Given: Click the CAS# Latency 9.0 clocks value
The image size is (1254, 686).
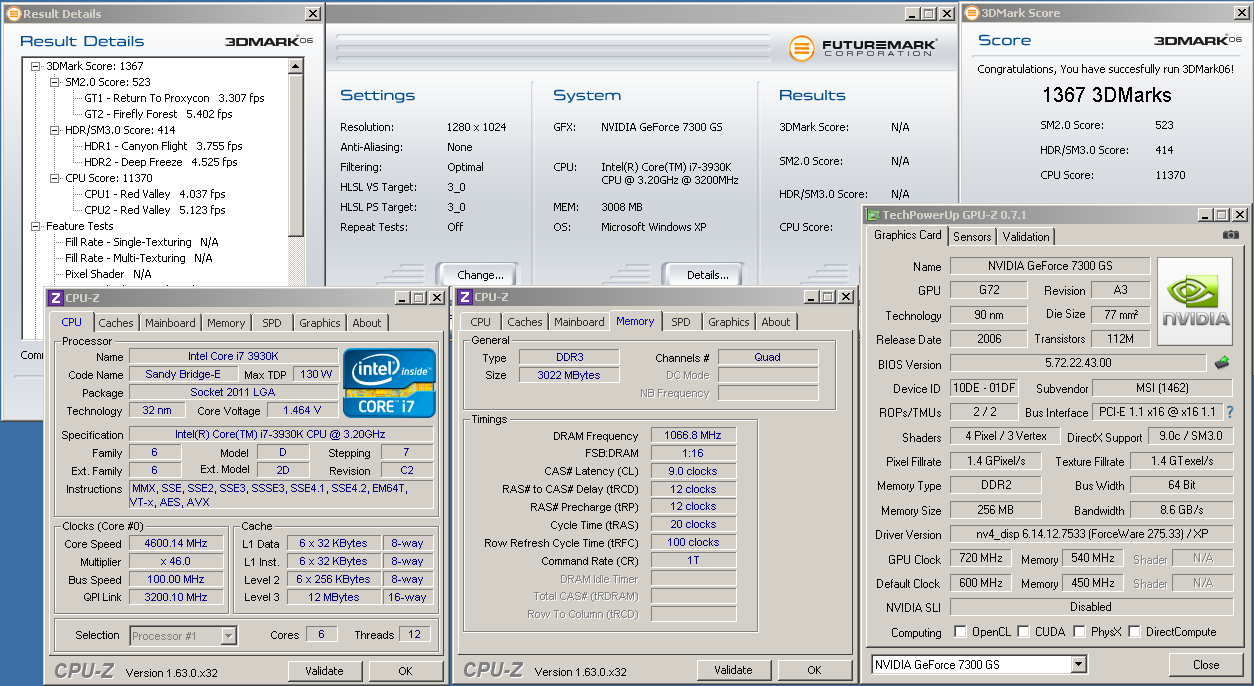Looking at the screenshot, I should [x=693, y=471].
